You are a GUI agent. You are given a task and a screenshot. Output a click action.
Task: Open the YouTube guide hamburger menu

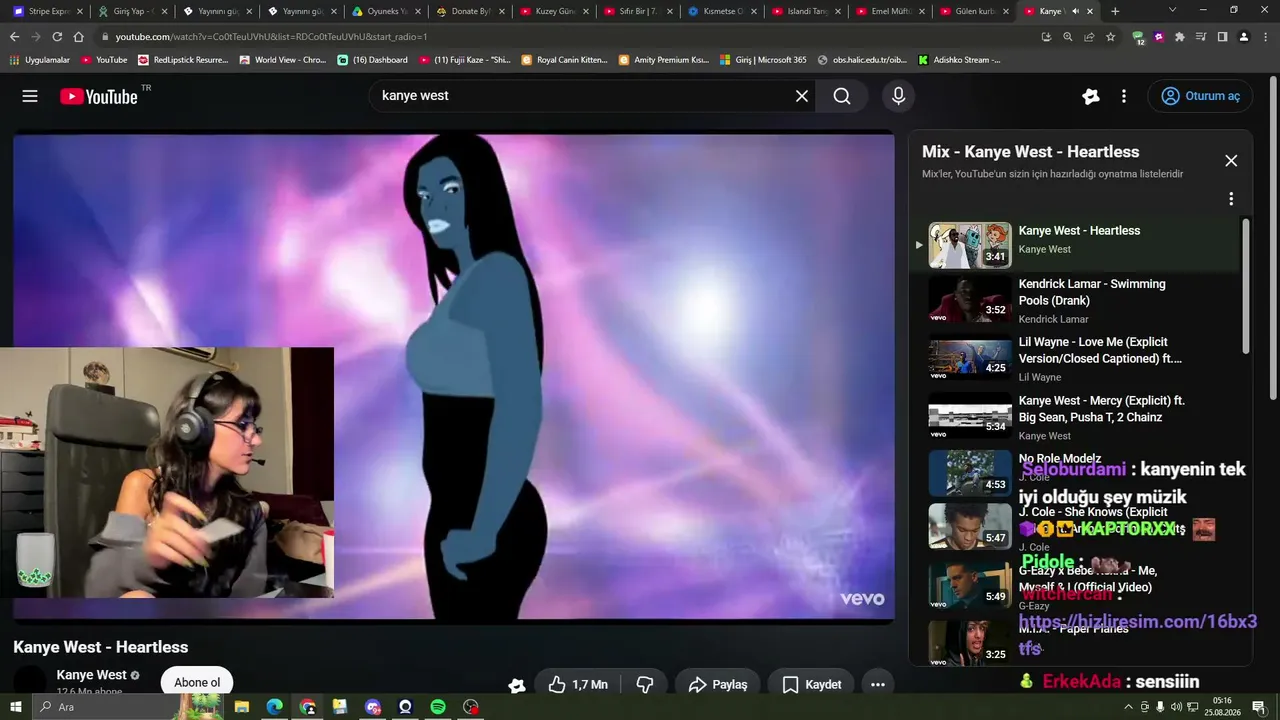30,96
